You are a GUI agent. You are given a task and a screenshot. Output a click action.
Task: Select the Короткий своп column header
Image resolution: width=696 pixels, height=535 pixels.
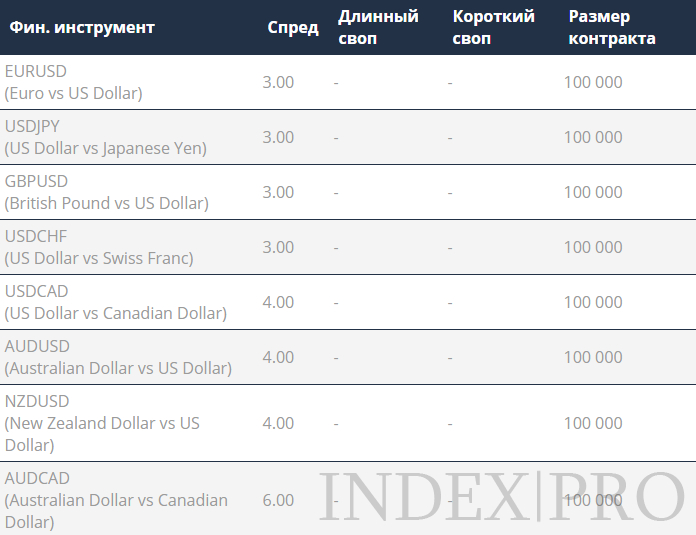point(494,28)
